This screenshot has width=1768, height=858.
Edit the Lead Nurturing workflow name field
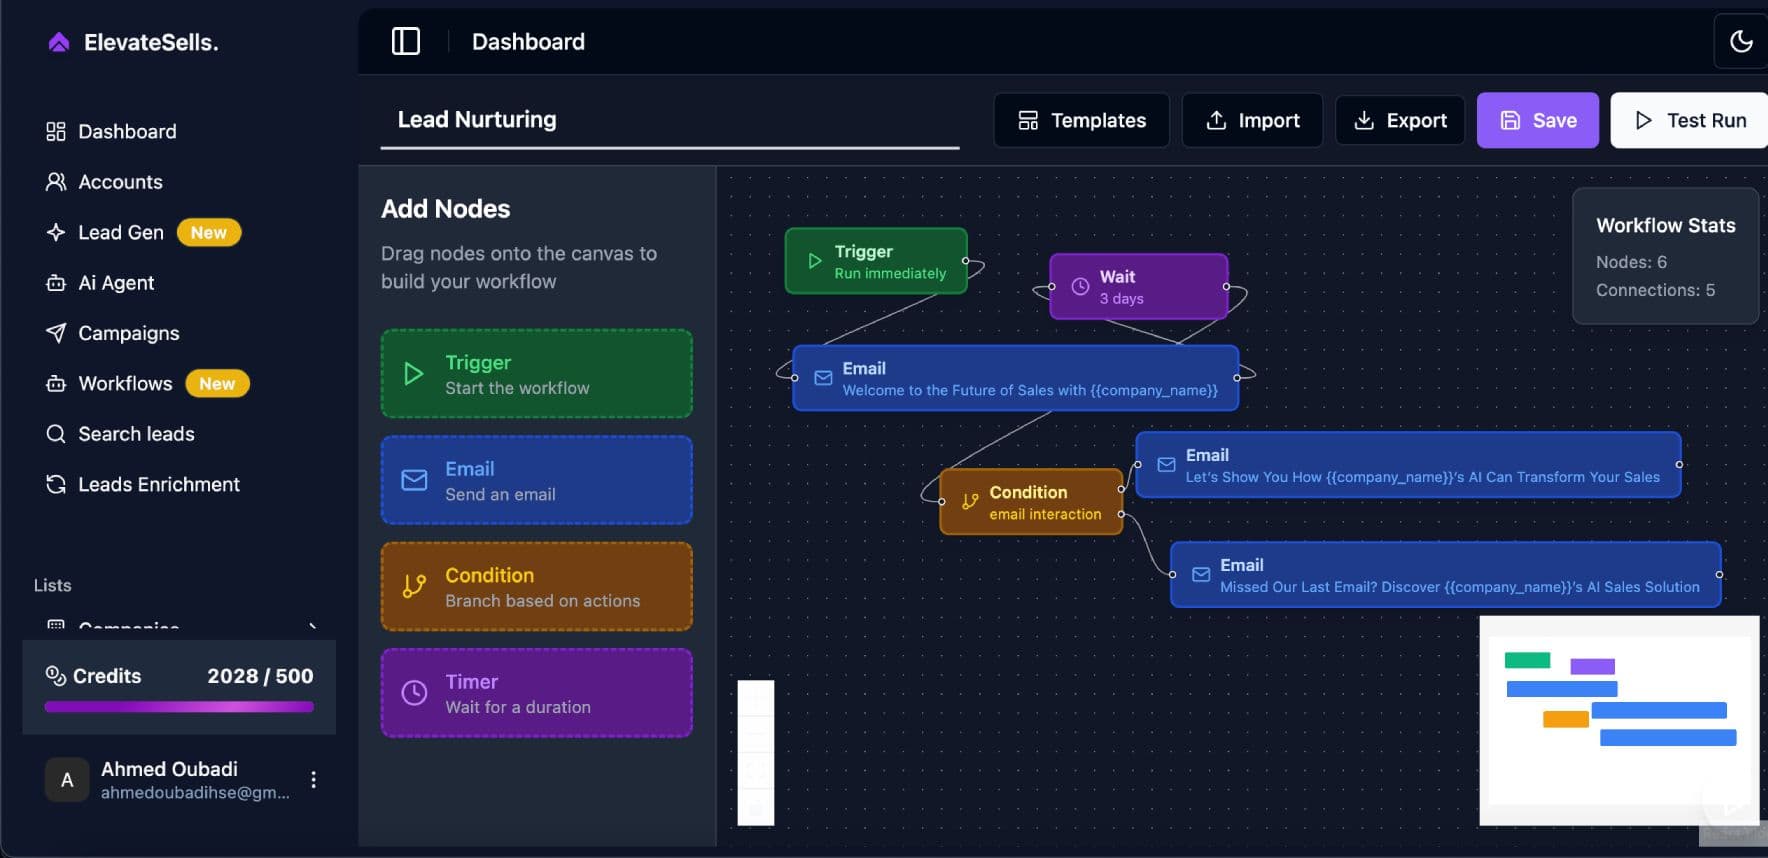coord(668,120)
